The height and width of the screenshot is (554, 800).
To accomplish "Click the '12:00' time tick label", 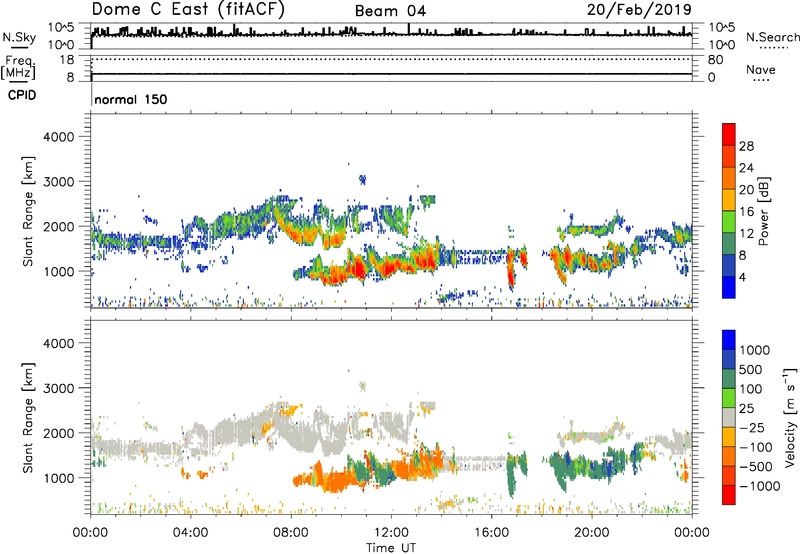I will pos(391,533).
